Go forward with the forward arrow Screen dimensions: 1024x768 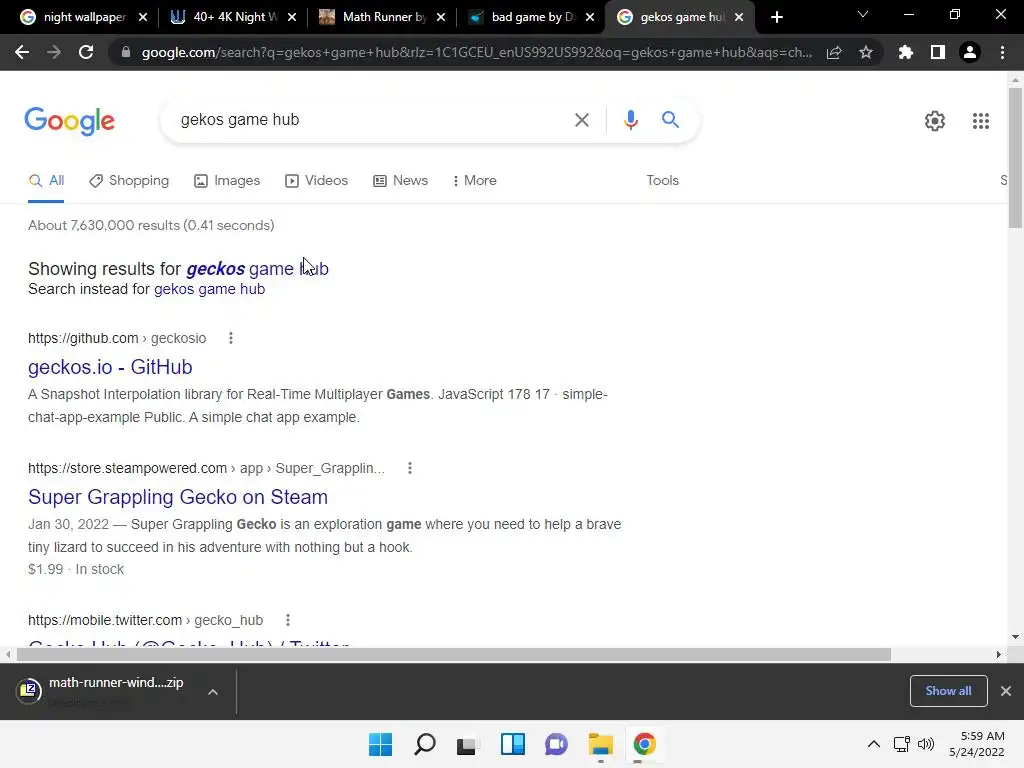(x=54, y=52)
